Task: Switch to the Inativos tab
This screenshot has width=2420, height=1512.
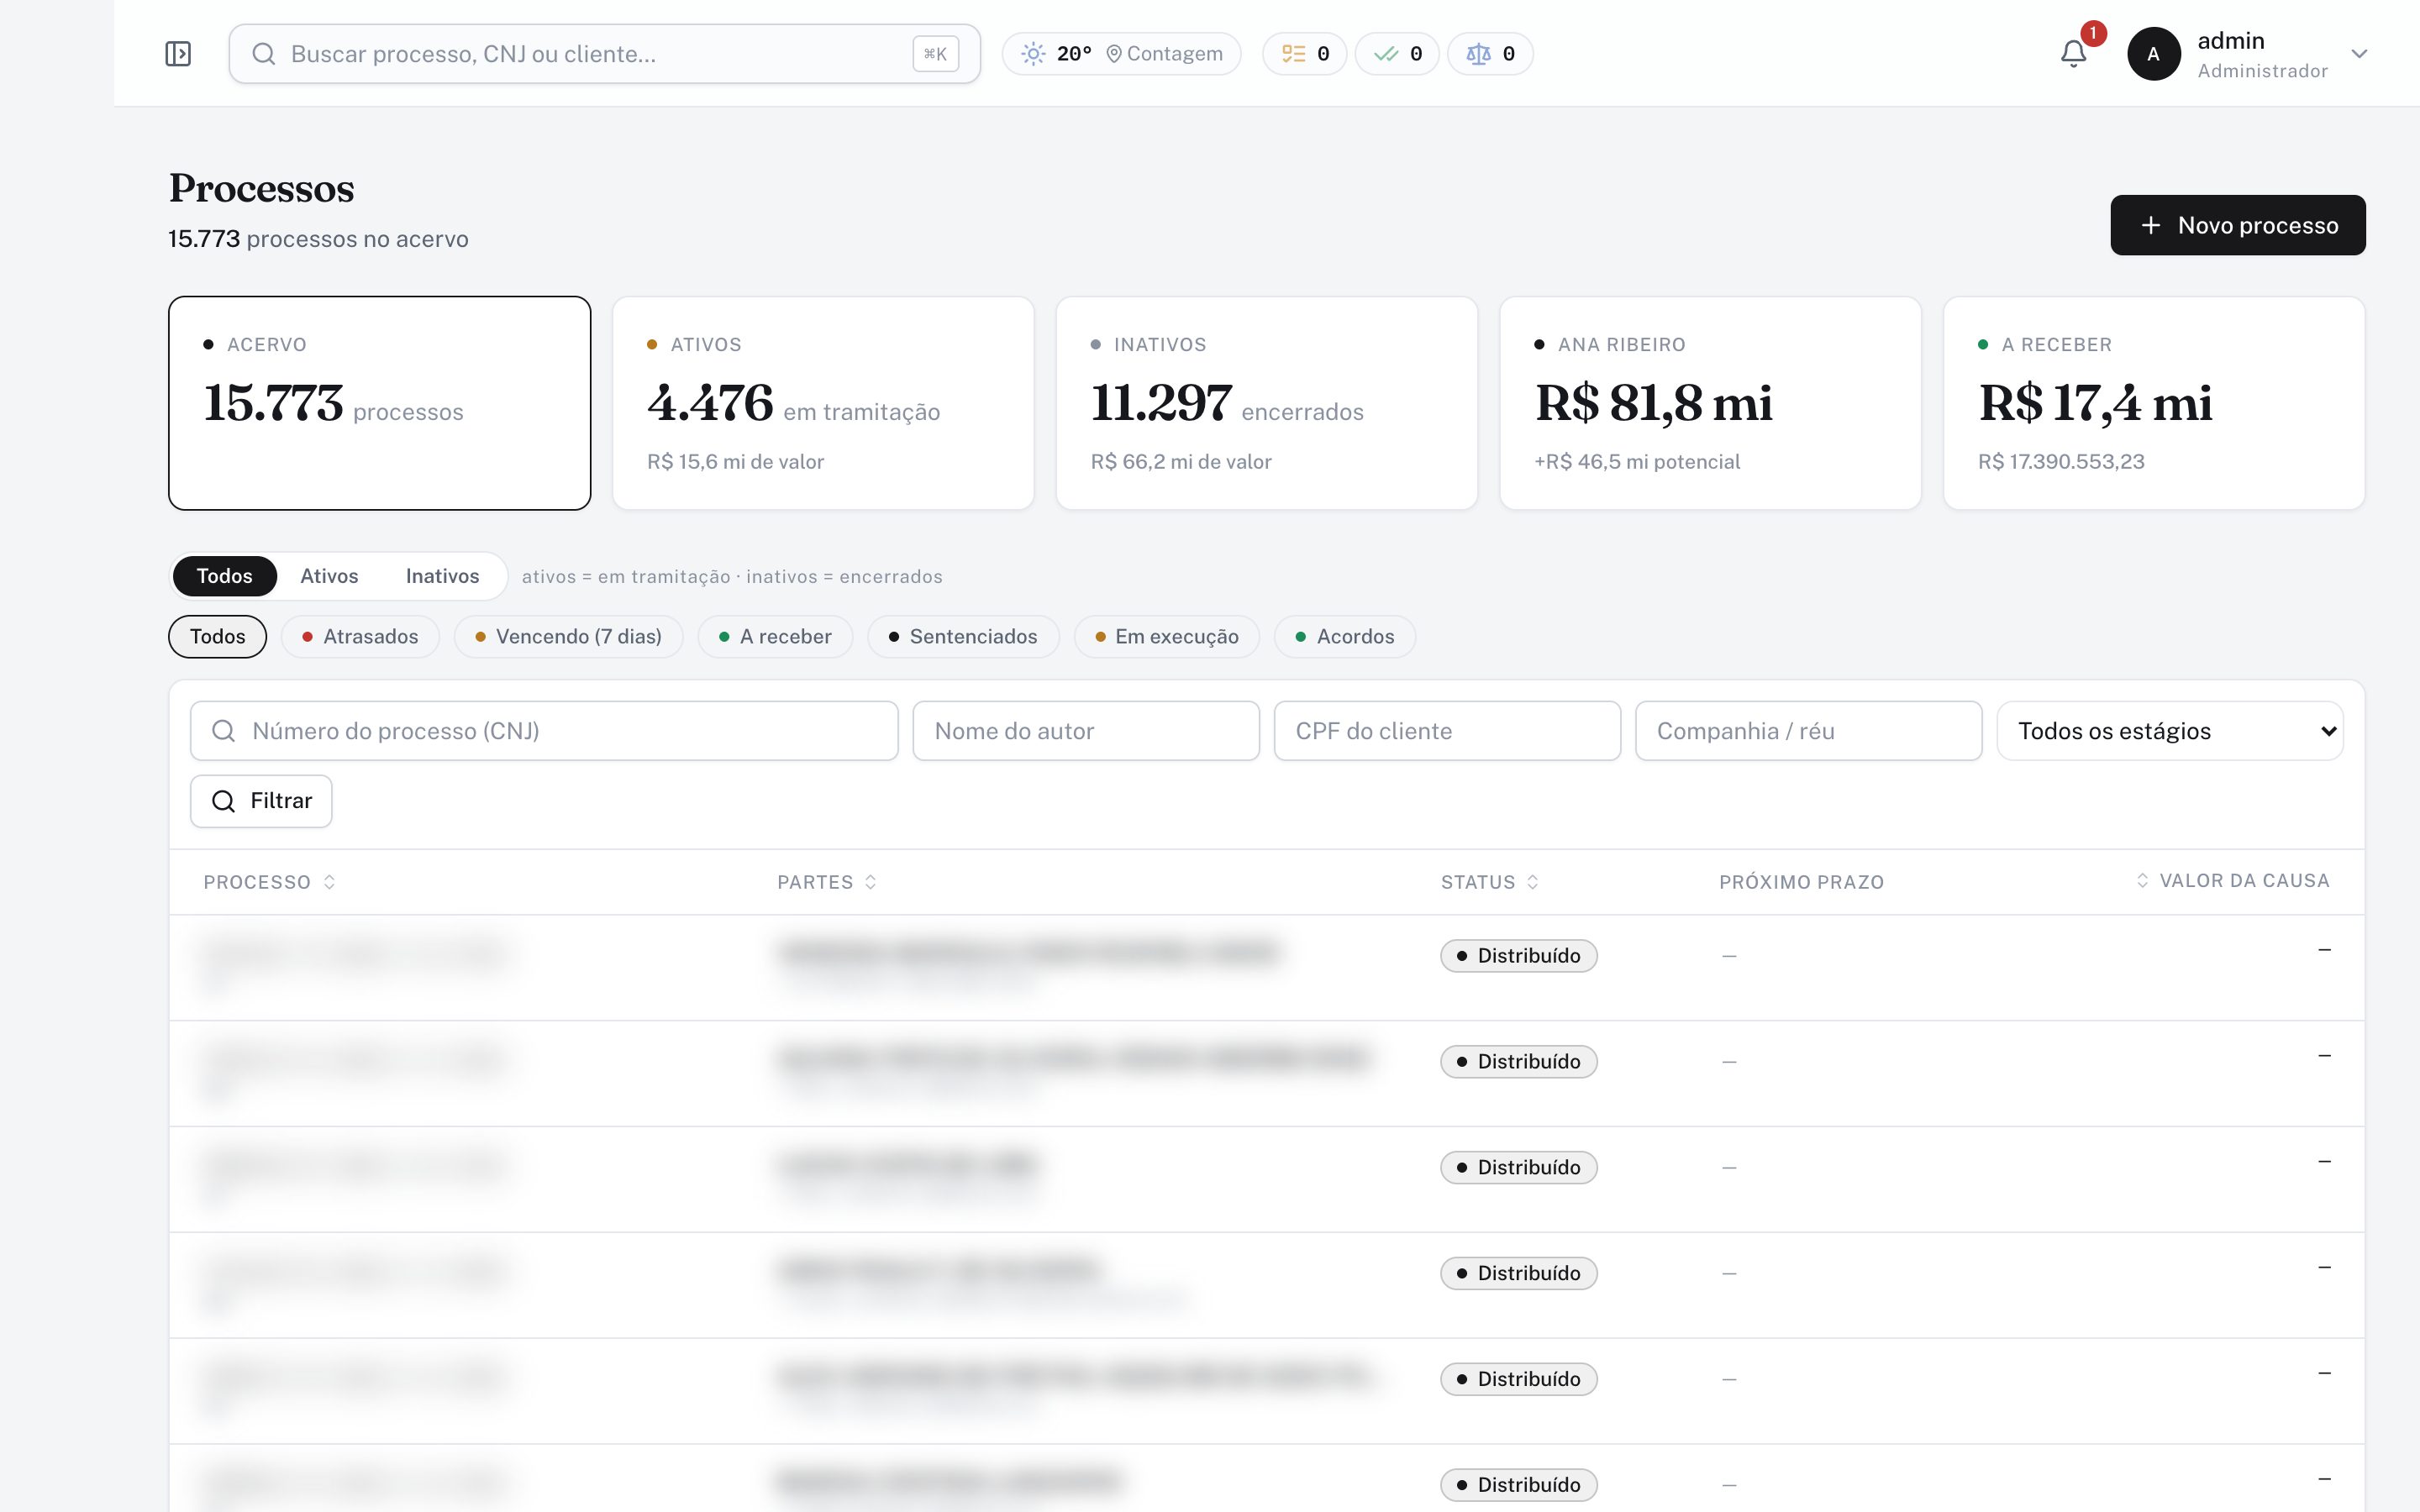Action: pyautogui.click(x=442, y=576)
